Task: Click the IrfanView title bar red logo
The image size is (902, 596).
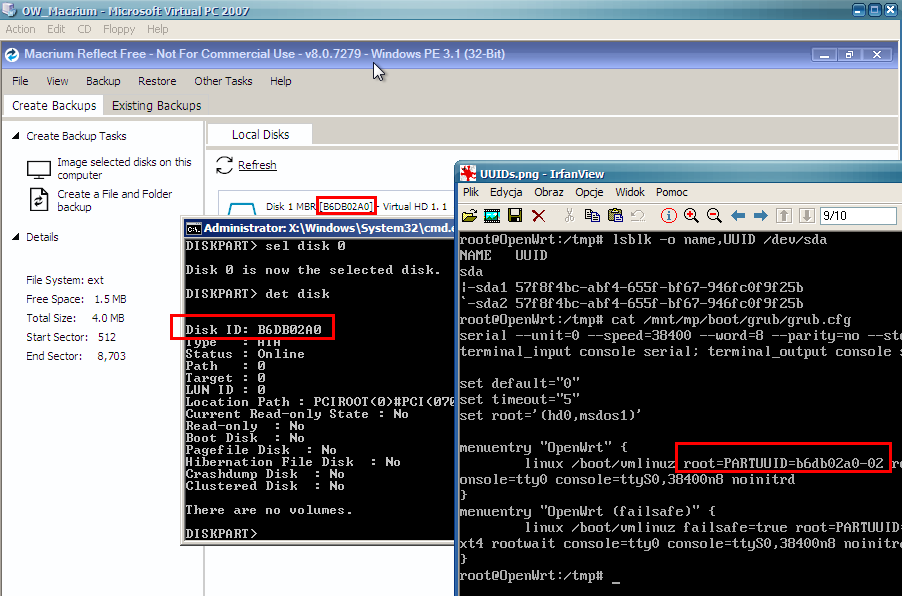Action: click(468, 174)
